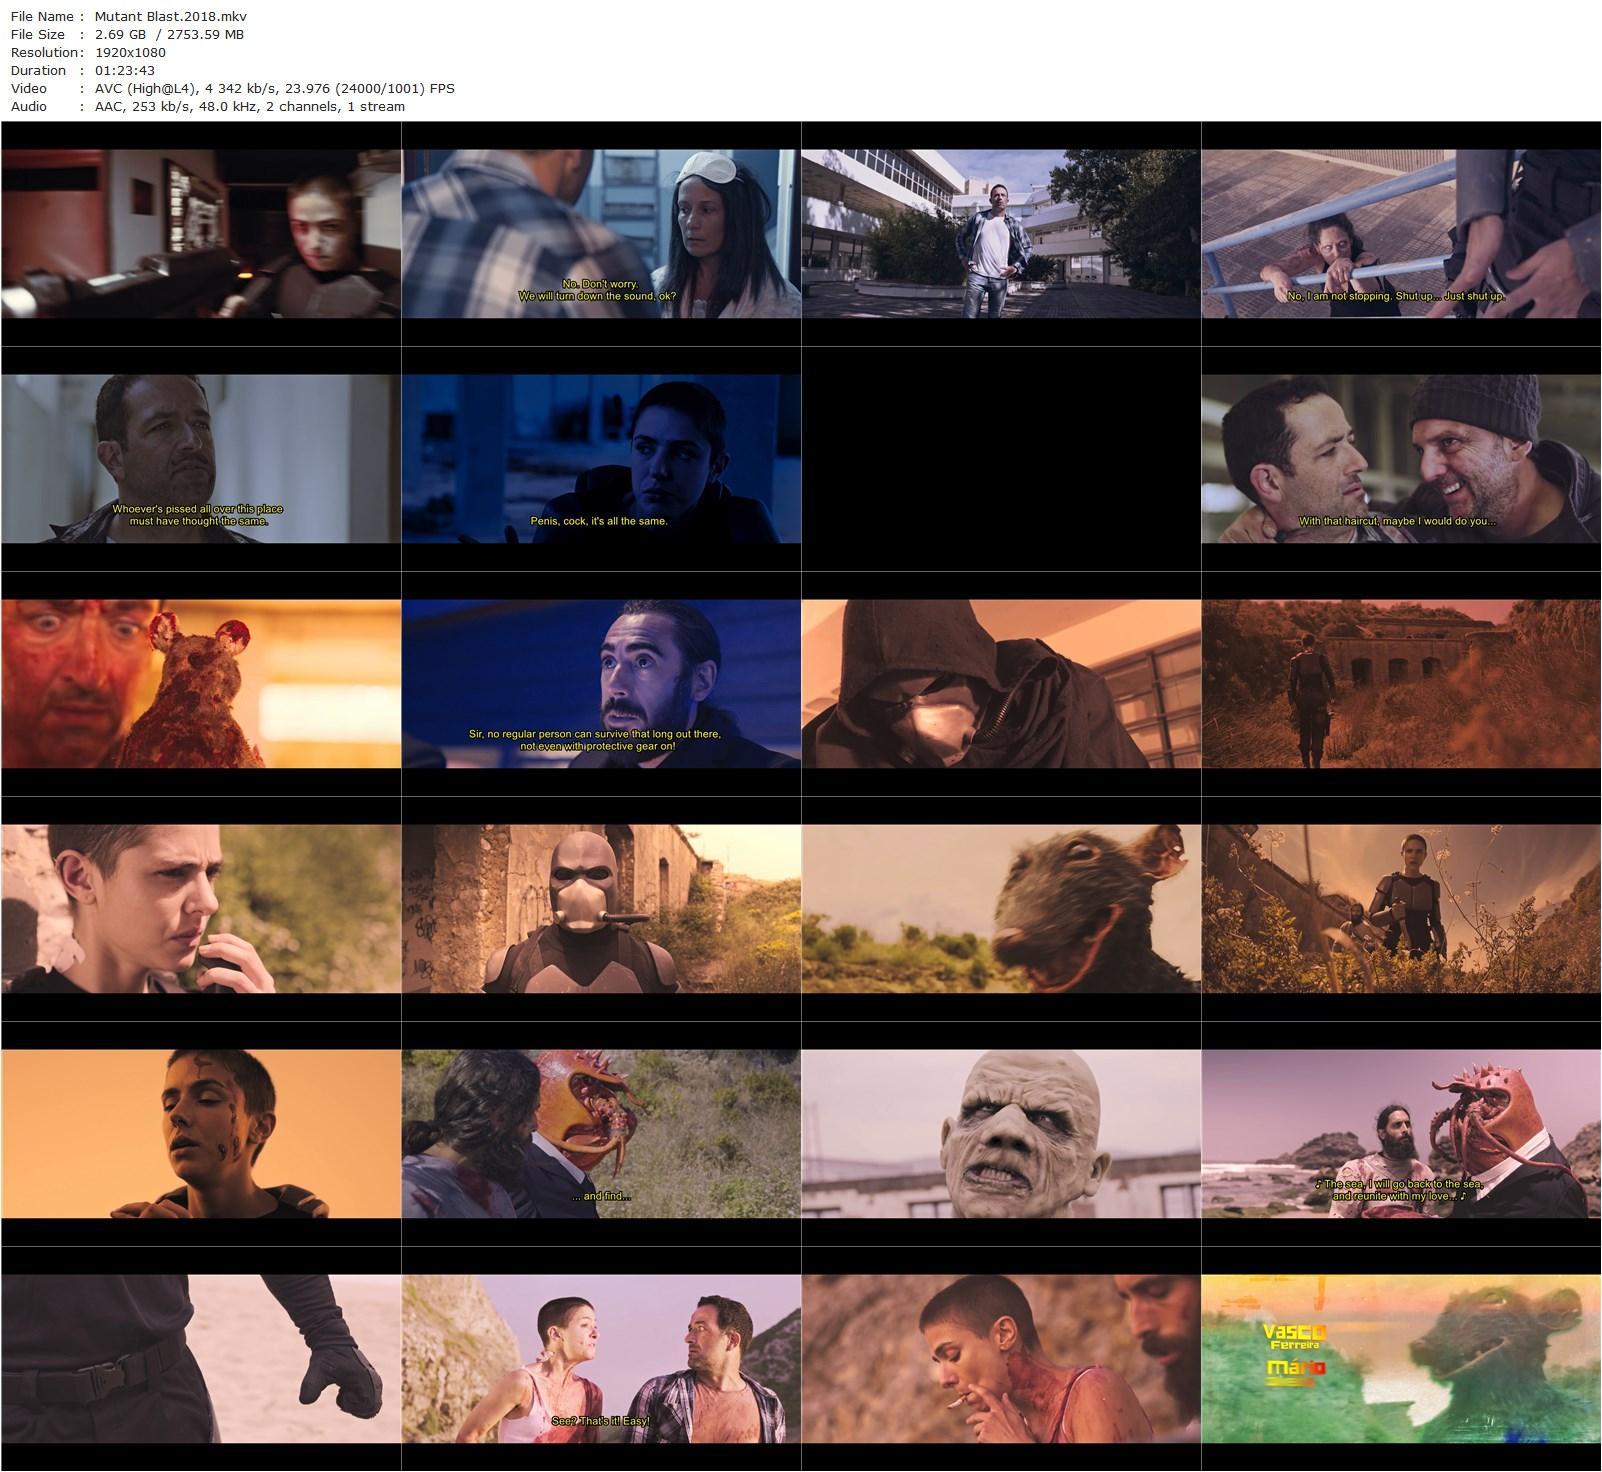Click the '... and find...' lobster-head frame

tap(601, 1134)
